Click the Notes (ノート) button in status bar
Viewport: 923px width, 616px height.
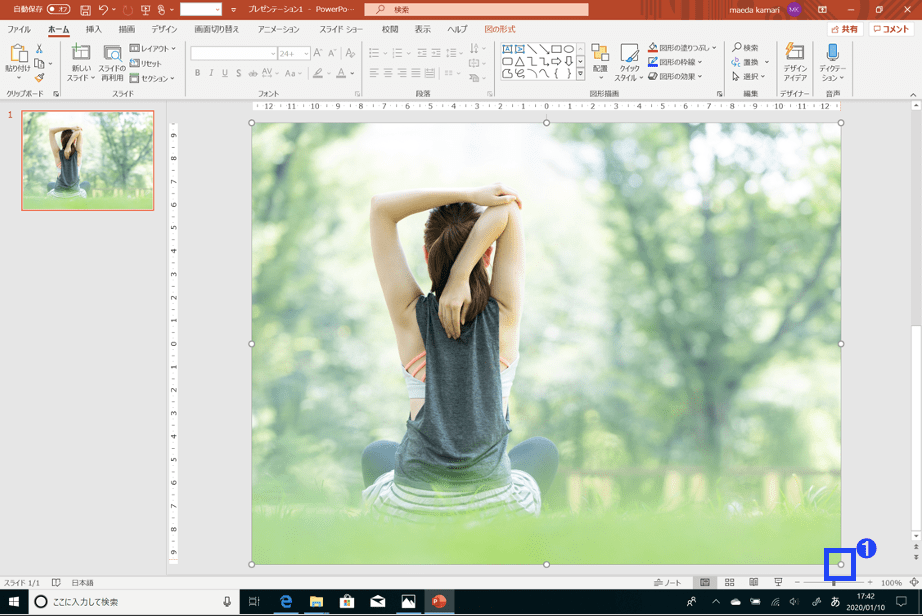click(667, 582)
